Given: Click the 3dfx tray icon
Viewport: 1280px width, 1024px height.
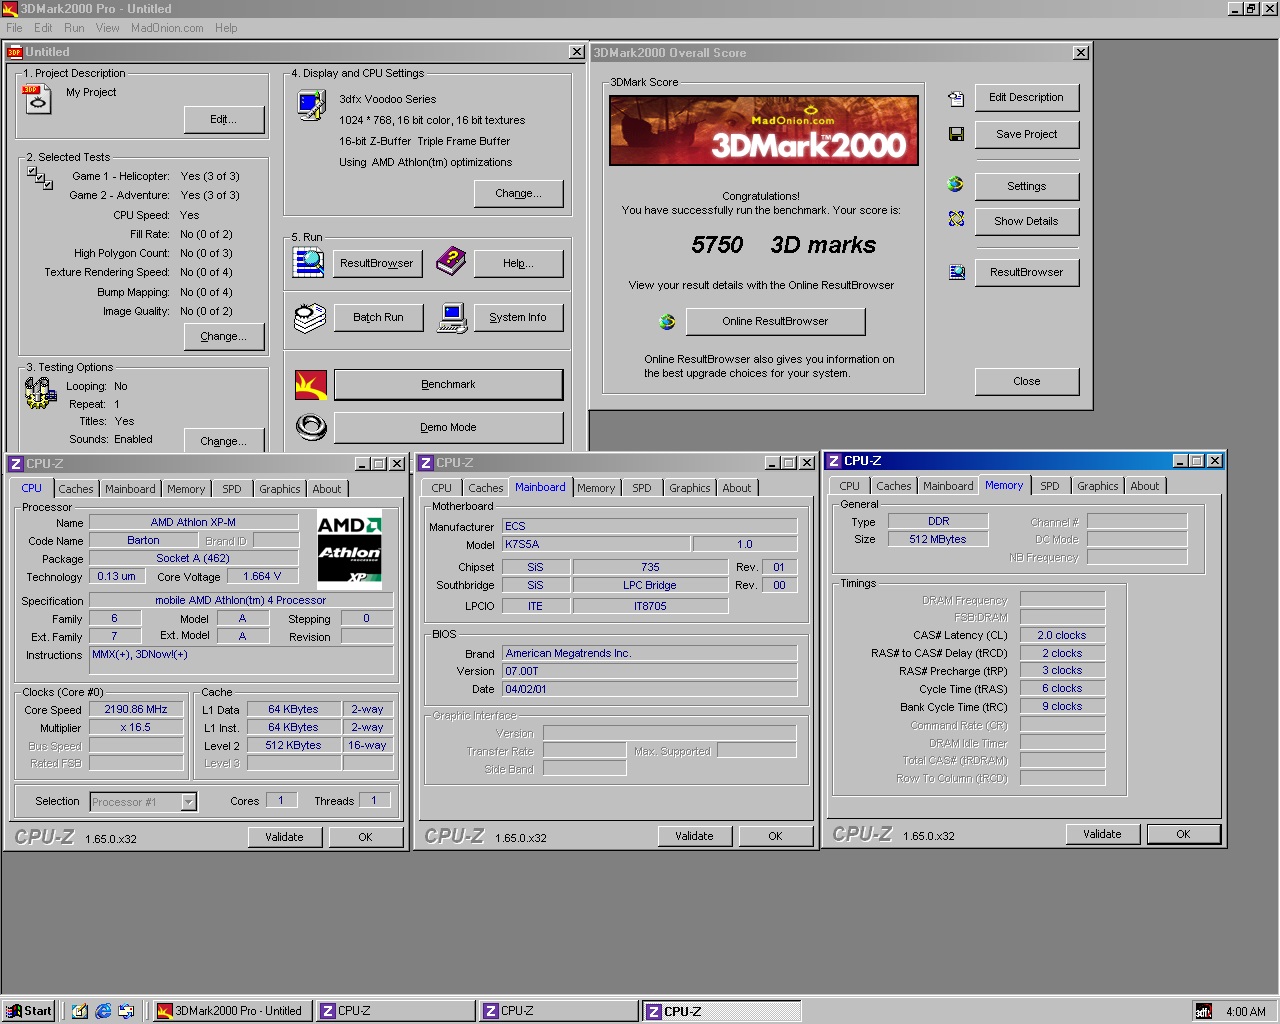Looking at the screenshot, I should pyautogui.click(x=1204, y=1012).
